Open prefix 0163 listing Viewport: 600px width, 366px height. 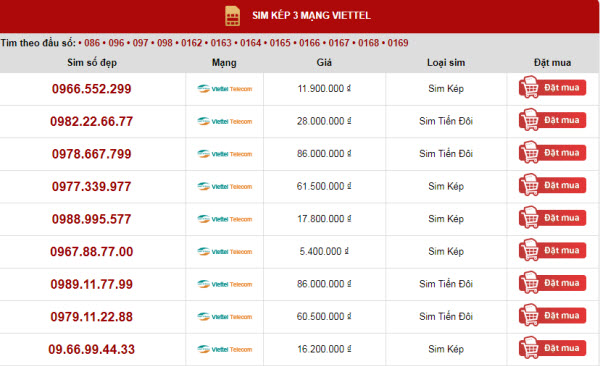(221, 43)
